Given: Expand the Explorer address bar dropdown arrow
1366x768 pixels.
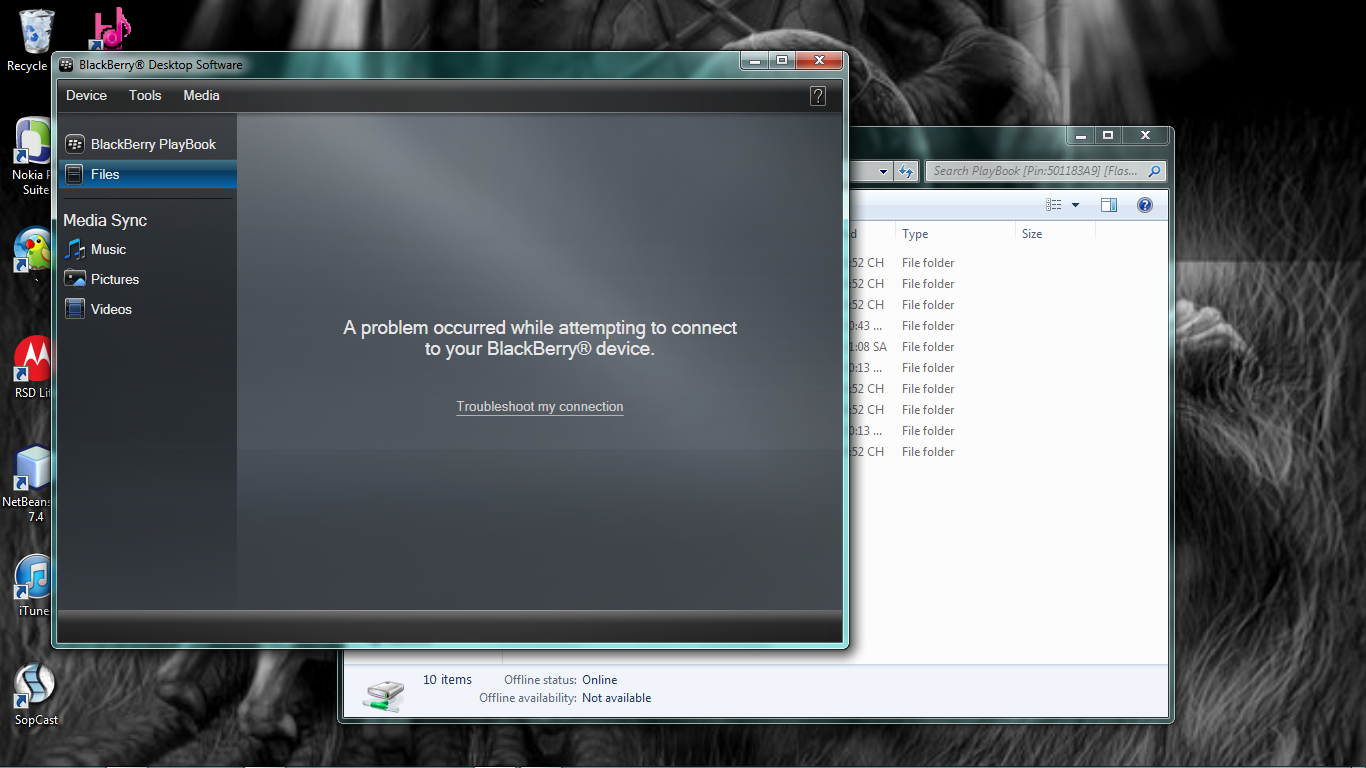Looking at the screenshot, I should [x=883, y=171].
